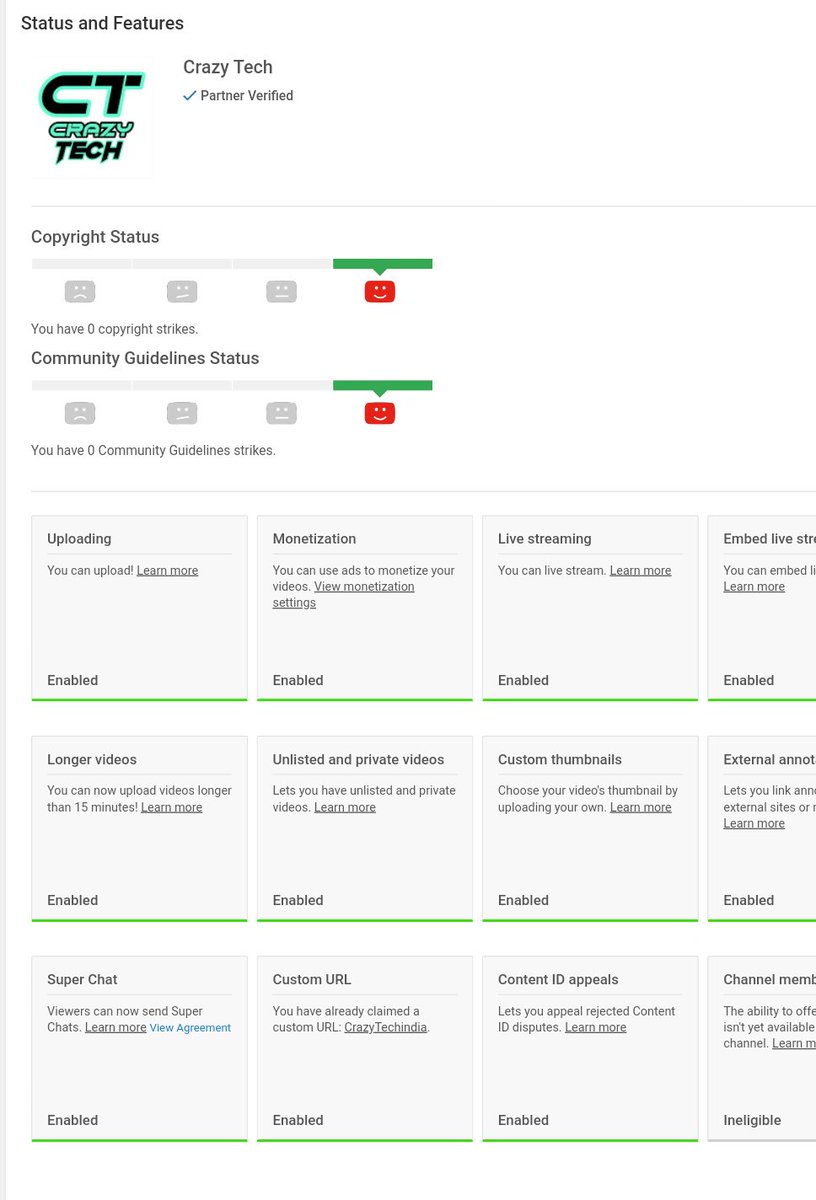Viewport: 816px width, 1200px height.
Task: Click 'You have 0 copyright strikes' text
Action: point(115,329)
